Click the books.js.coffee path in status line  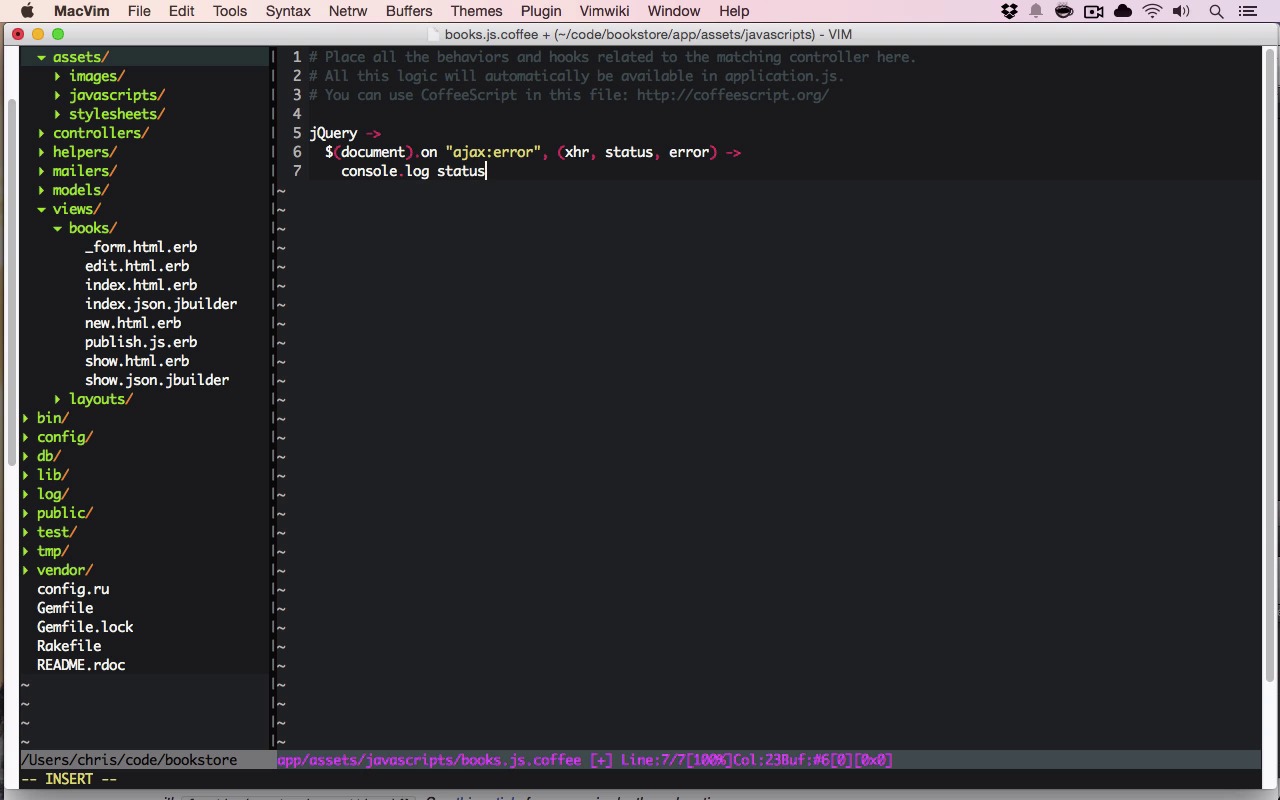click(429, 760)
